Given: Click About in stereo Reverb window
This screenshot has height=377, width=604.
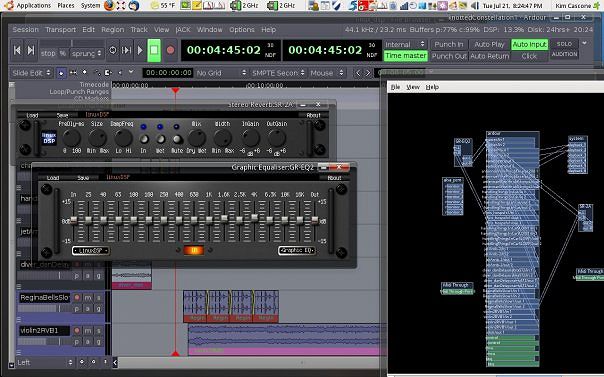Looking at the screenshot, I should (313, 115).
